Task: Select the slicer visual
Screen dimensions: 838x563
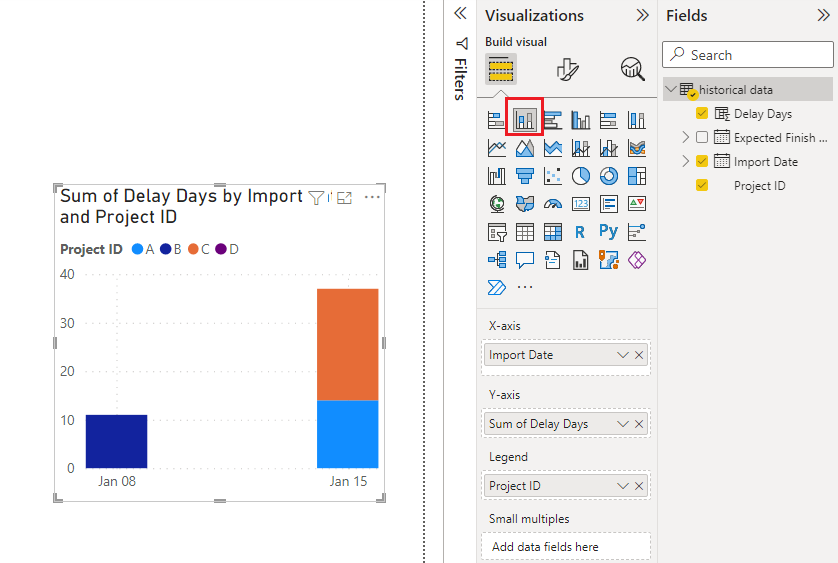Action: (x=496, y=232)
